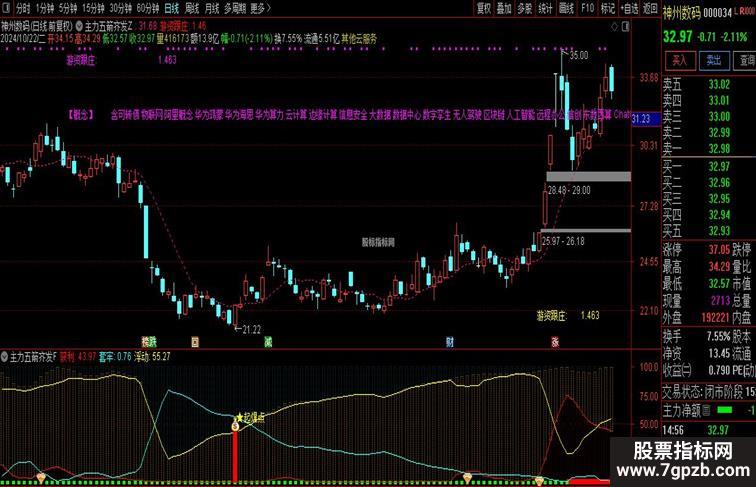This screenshot has height=487, width=756.
Task: Select the 15分钟 period tab
Action: coord(93,8)
